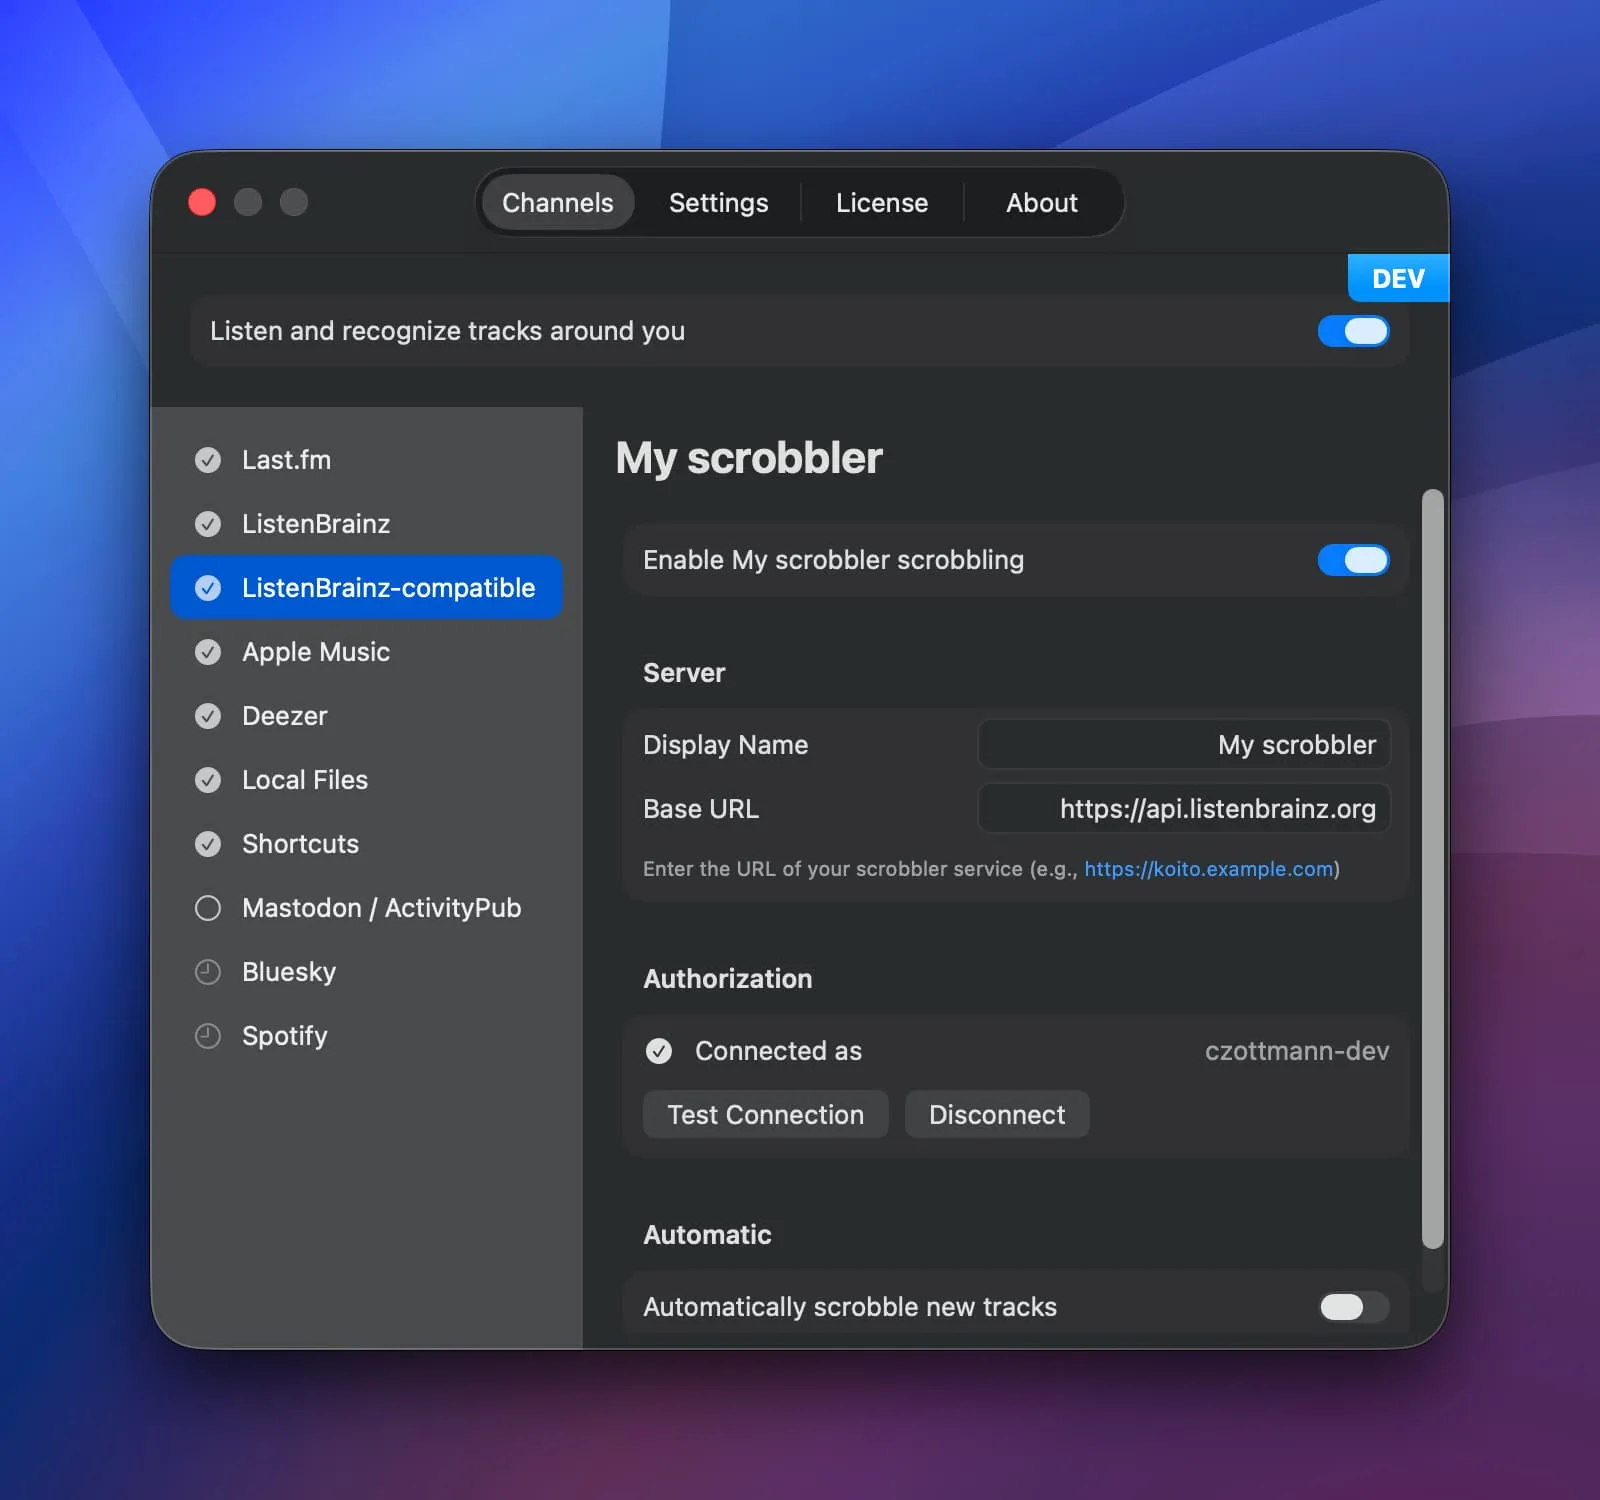Viewport: 1600px width, 1500px height.
Task: Select the Local Files channel
Action: [304, 780]
